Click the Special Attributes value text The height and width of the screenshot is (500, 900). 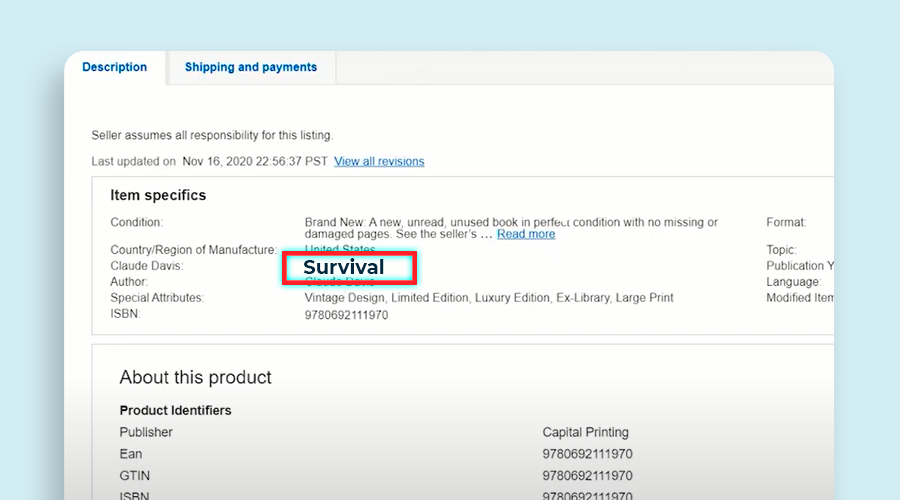tap(488, 298)
